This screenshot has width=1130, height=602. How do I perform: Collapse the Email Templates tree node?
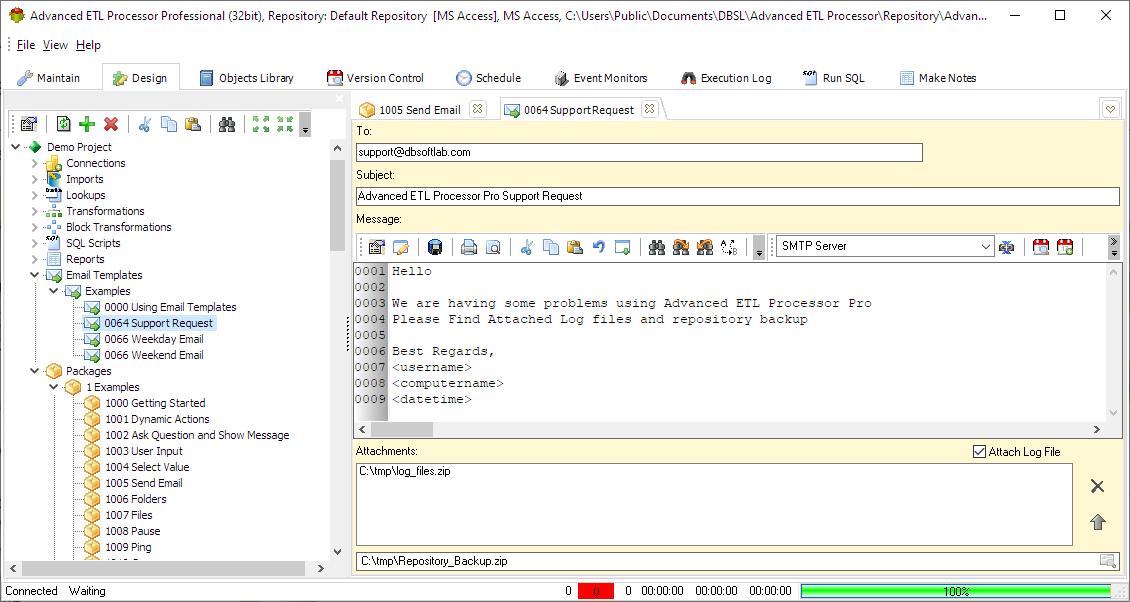(x=34, y=275)
